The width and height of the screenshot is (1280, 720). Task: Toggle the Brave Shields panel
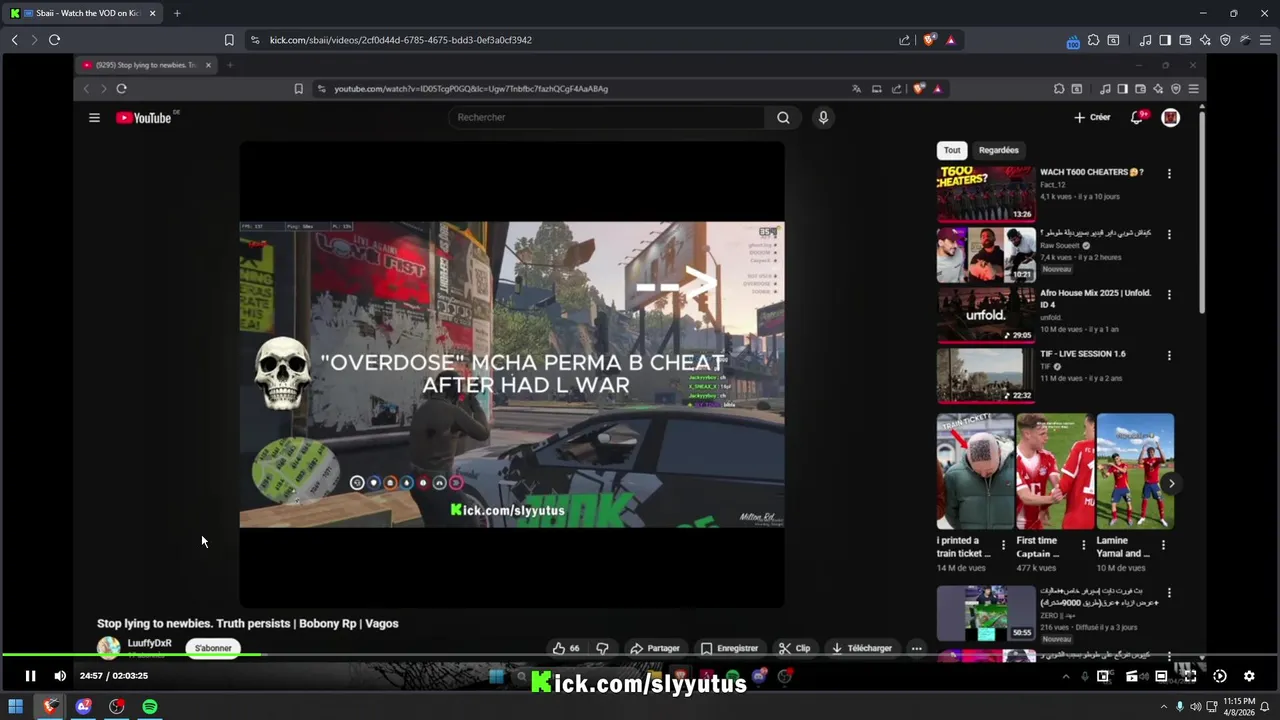pyautogui.click(x=929, y=40)
